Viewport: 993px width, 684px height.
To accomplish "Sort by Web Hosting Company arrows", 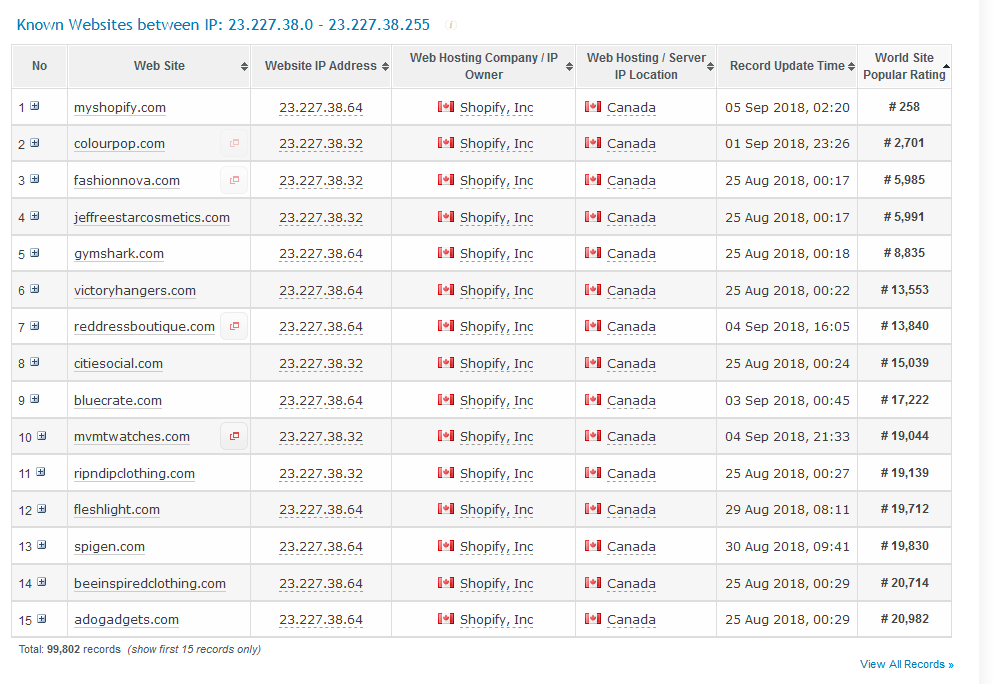I will click(569, 66).
